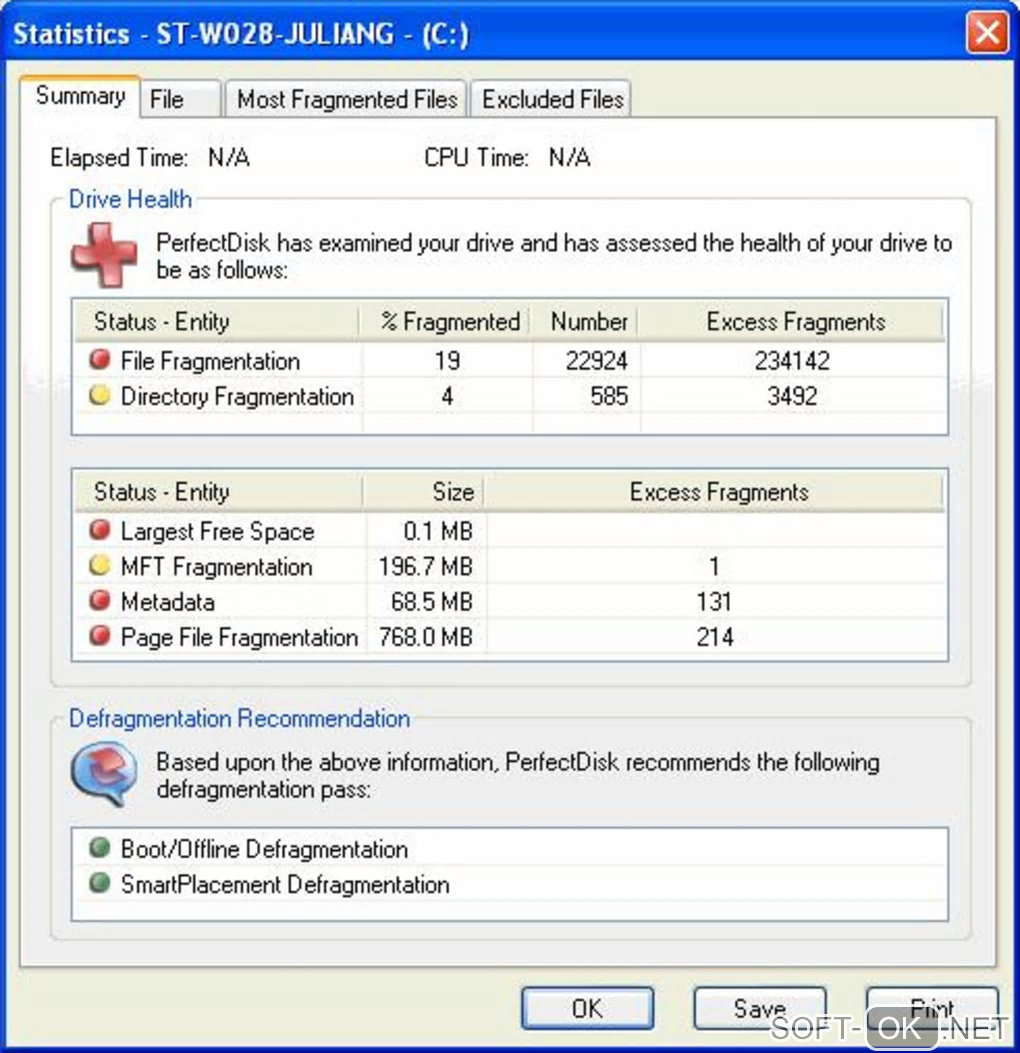Click the OK button

pos(587,1008)
